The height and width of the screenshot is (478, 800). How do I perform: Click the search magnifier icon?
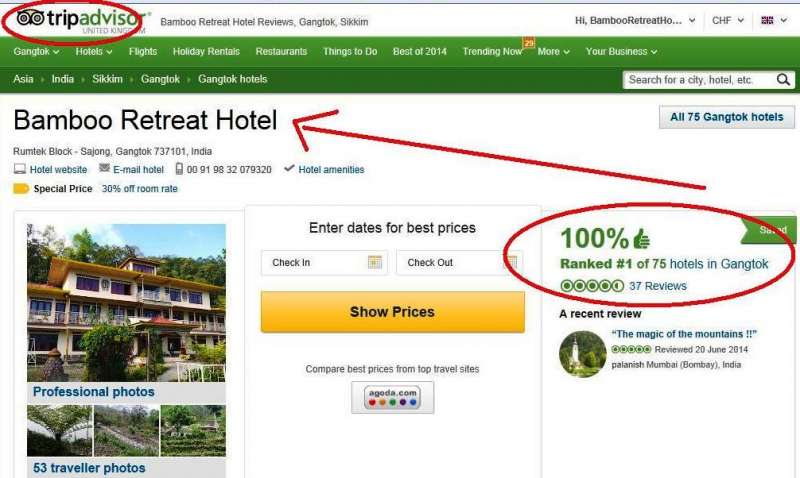click(783, 80)
